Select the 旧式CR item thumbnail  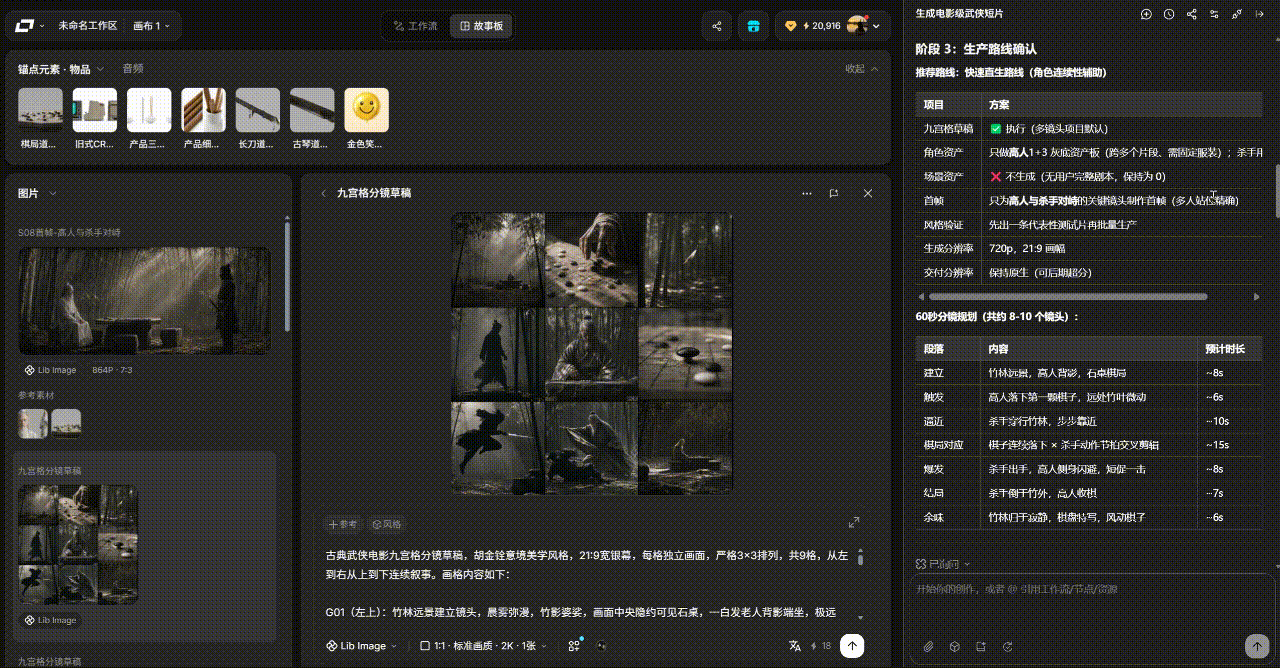(x=95, y=110)
